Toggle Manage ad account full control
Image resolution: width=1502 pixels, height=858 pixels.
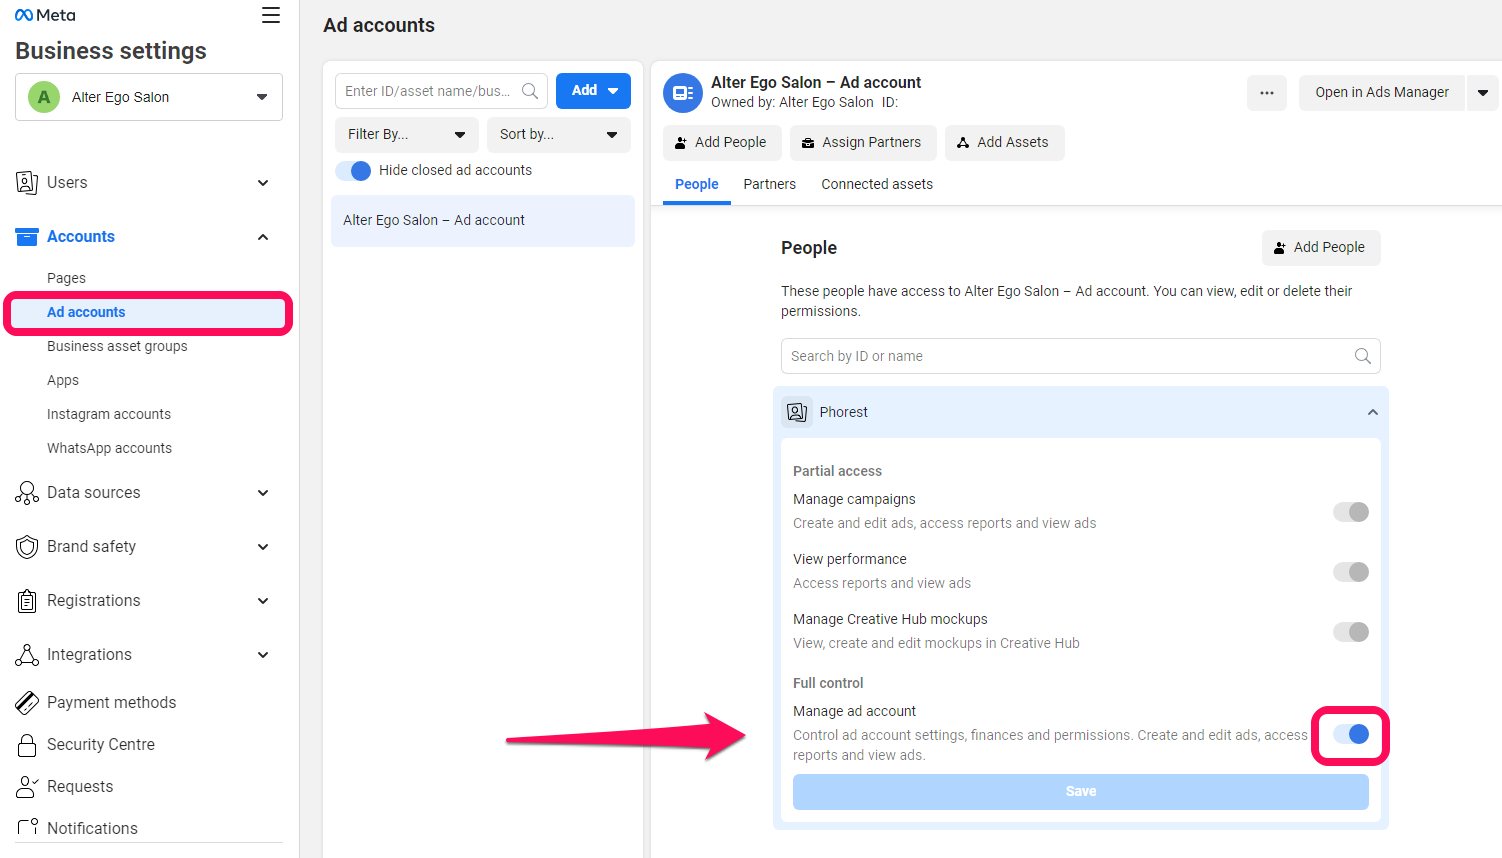click(1351, 734)
